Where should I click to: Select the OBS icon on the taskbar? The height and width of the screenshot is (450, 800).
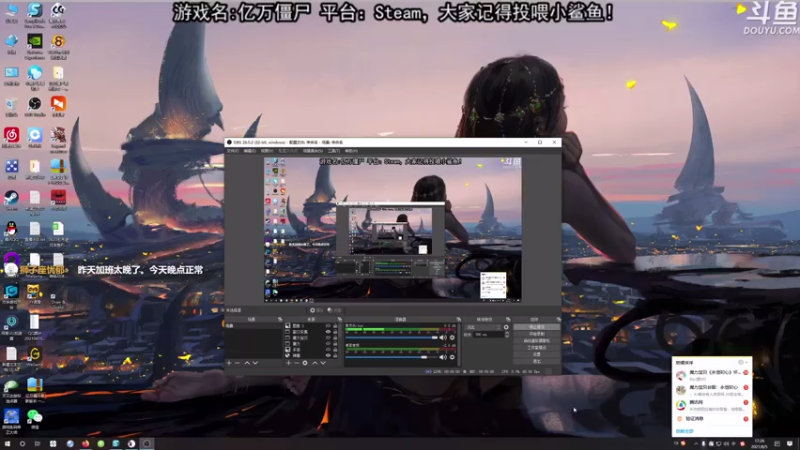point(147,444)
